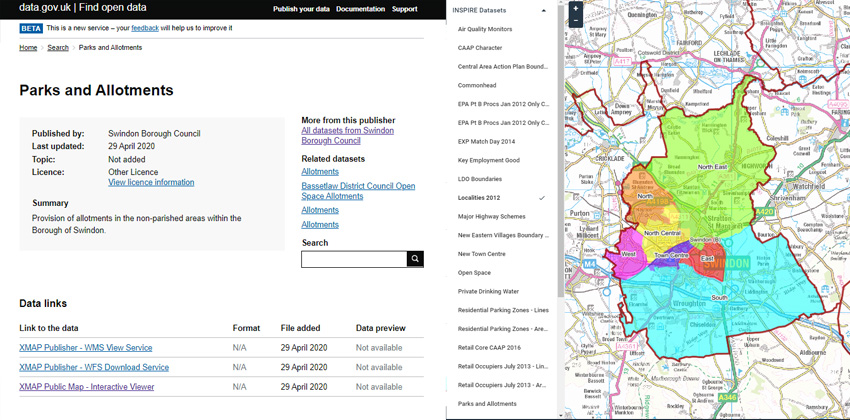
Task: Click the Swindon Borough Council publisher text
Action: [154, 133]
